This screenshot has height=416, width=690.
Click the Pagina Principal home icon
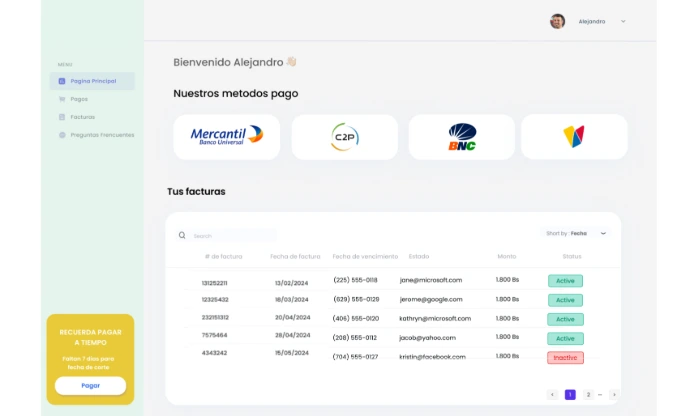pyautogui.click(x=62, y=81)
